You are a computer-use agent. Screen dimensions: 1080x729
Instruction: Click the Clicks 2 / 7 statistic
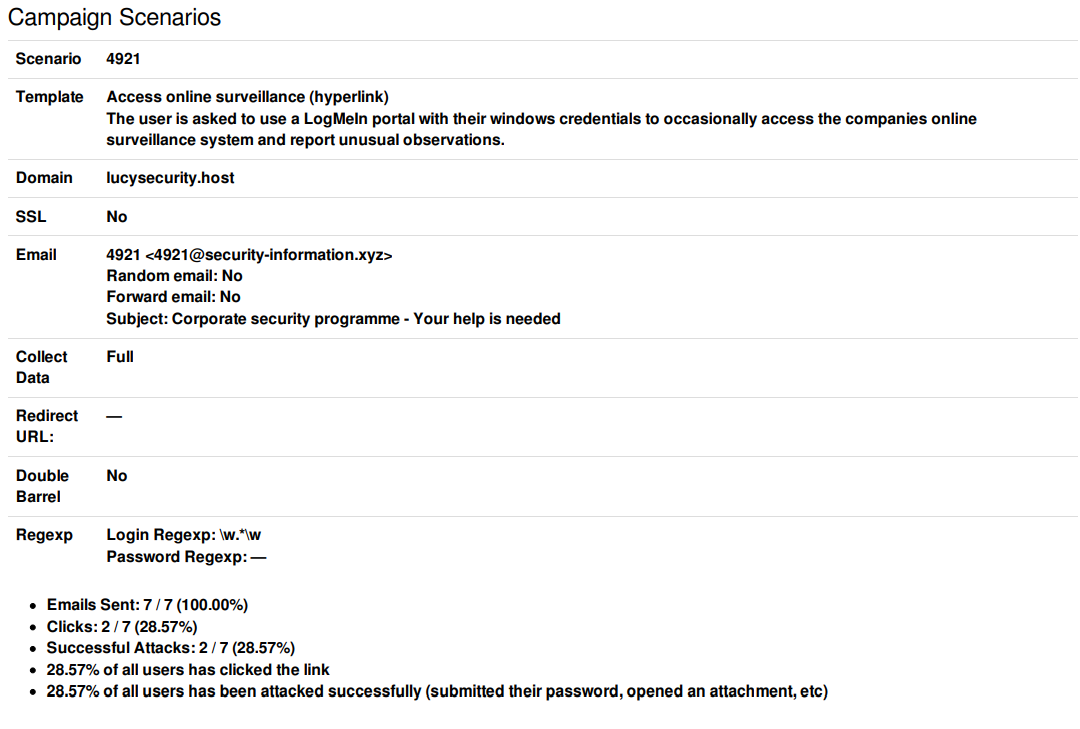tap(122, 627)
